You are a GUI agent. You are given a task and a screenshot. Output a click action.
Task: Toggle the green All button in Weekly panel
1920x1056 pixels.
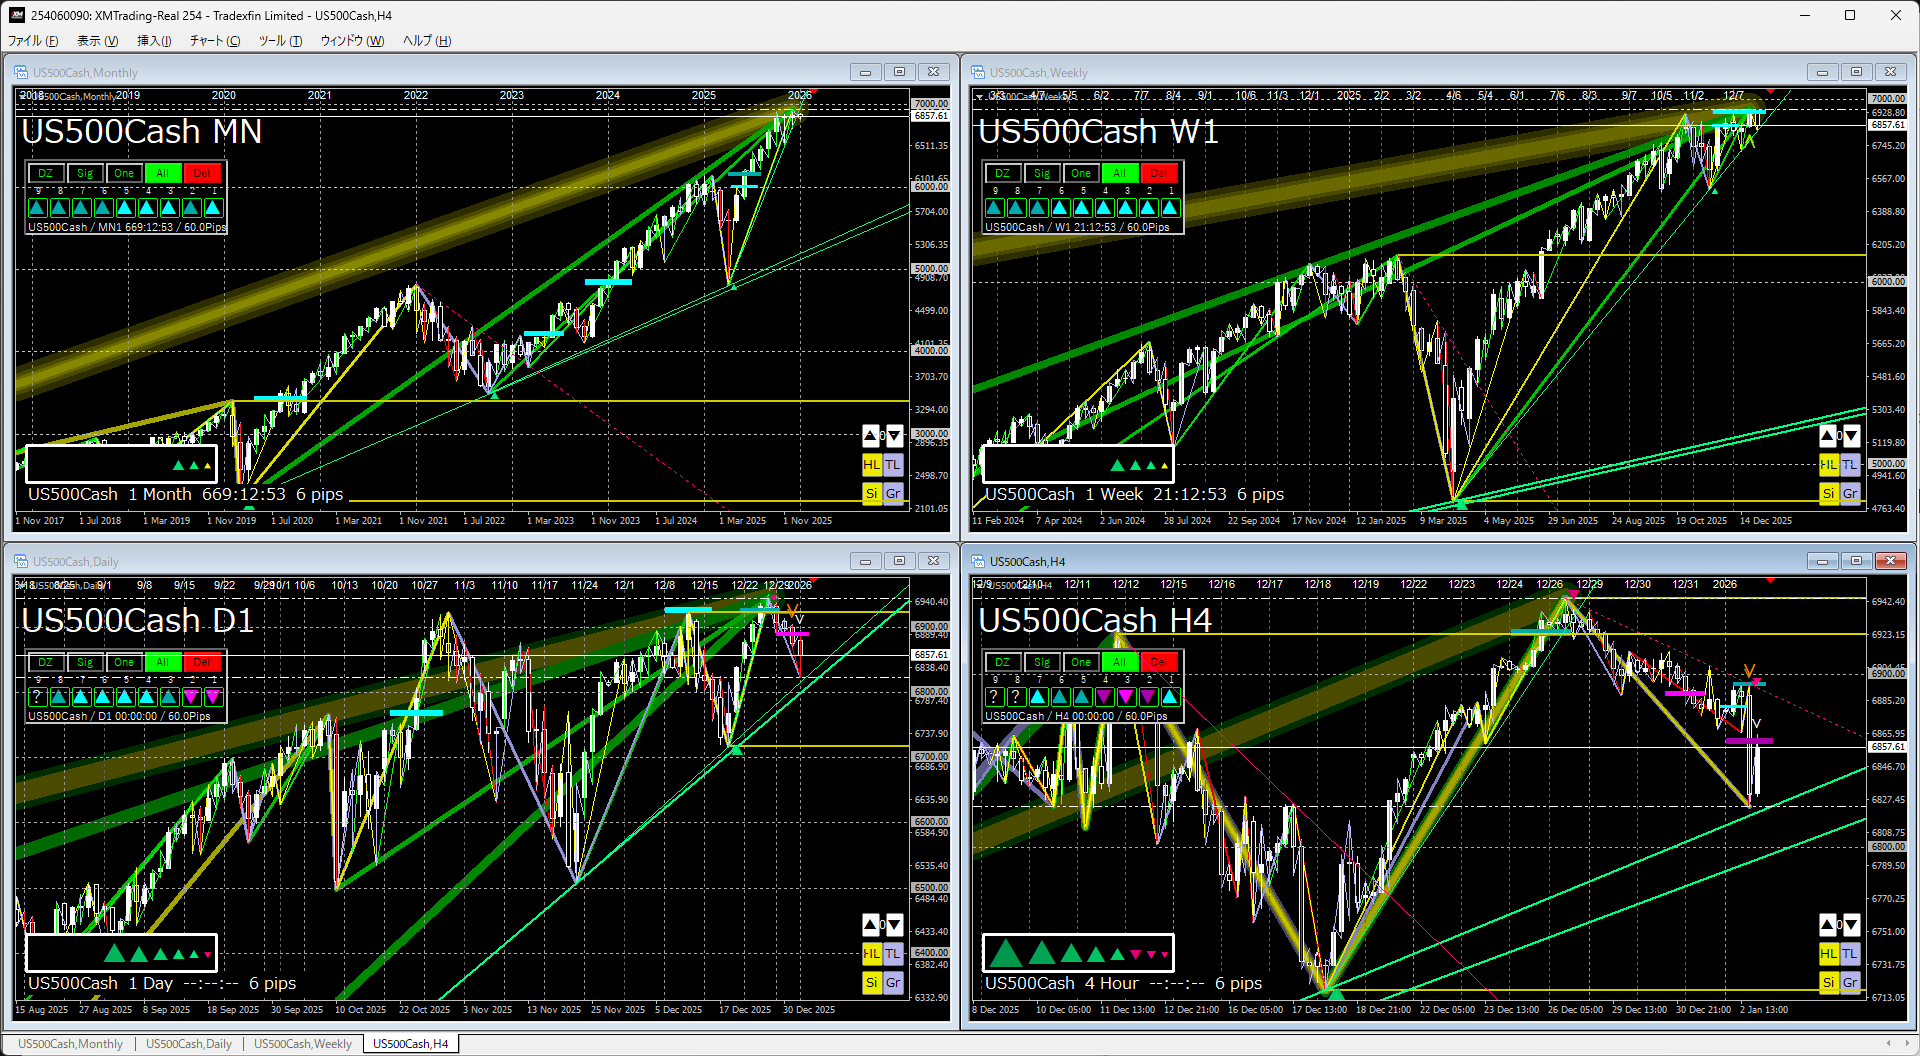coord(1120,173)
